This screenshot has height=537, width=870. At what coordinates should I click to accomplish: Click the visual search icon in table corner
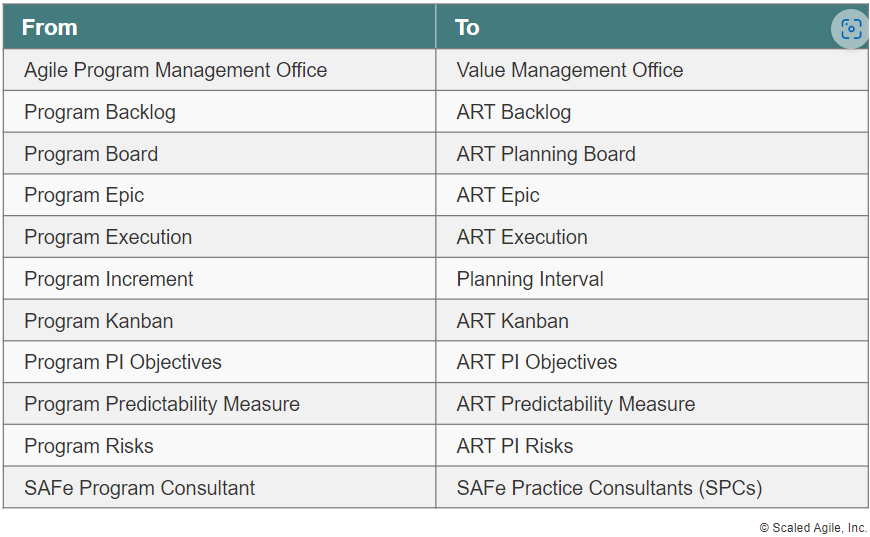(x=850, y=29)
